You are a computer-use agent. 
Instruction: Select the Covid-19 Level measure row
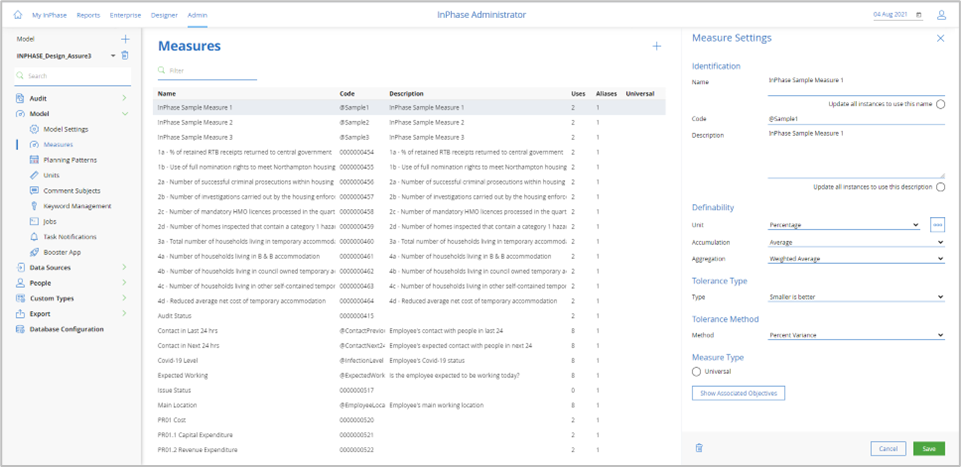pos(409,360)
